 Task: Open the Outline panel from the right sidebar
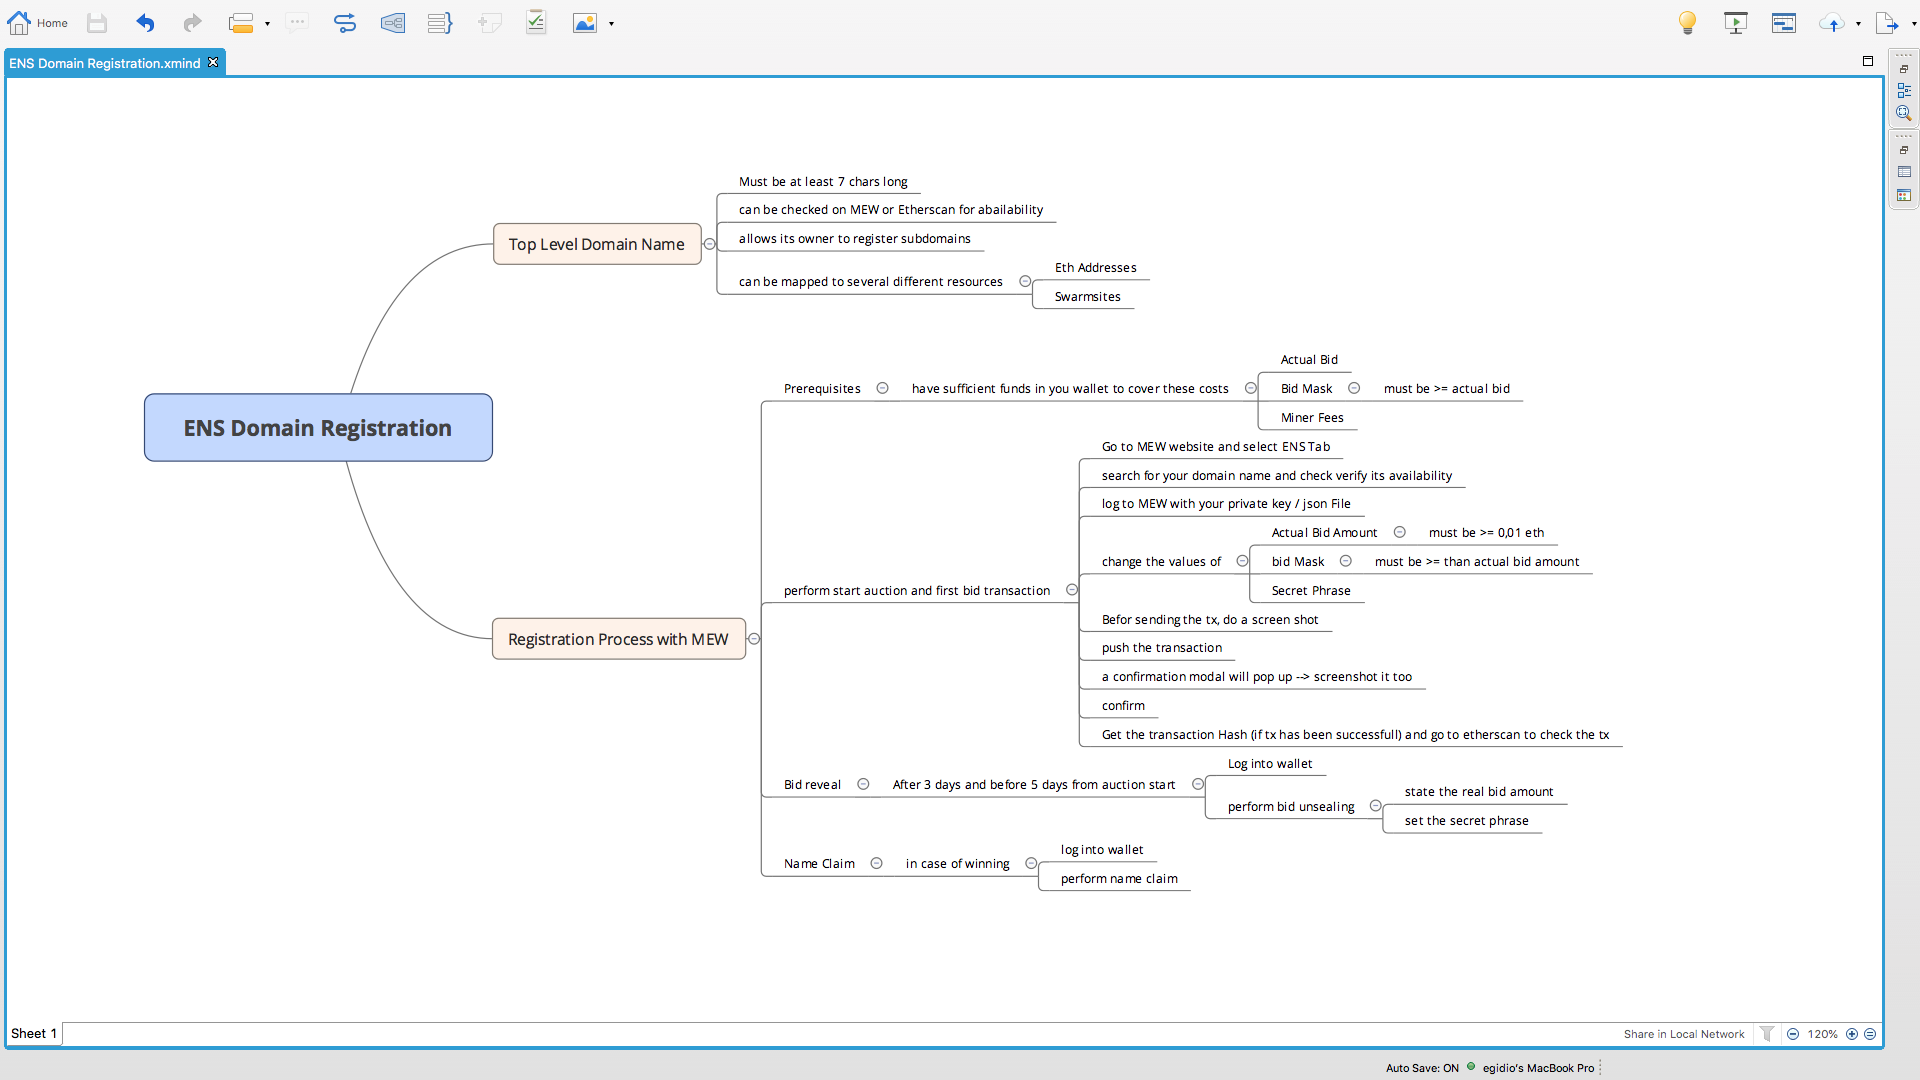[x=1904, y=90]
